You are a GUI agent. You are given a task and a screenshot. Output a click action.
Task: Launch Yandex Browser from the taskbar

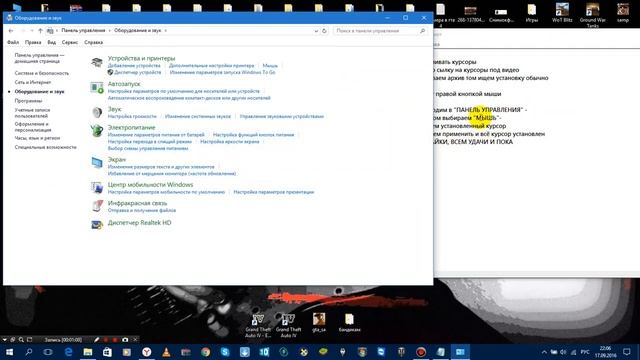[x=147, y=352]
